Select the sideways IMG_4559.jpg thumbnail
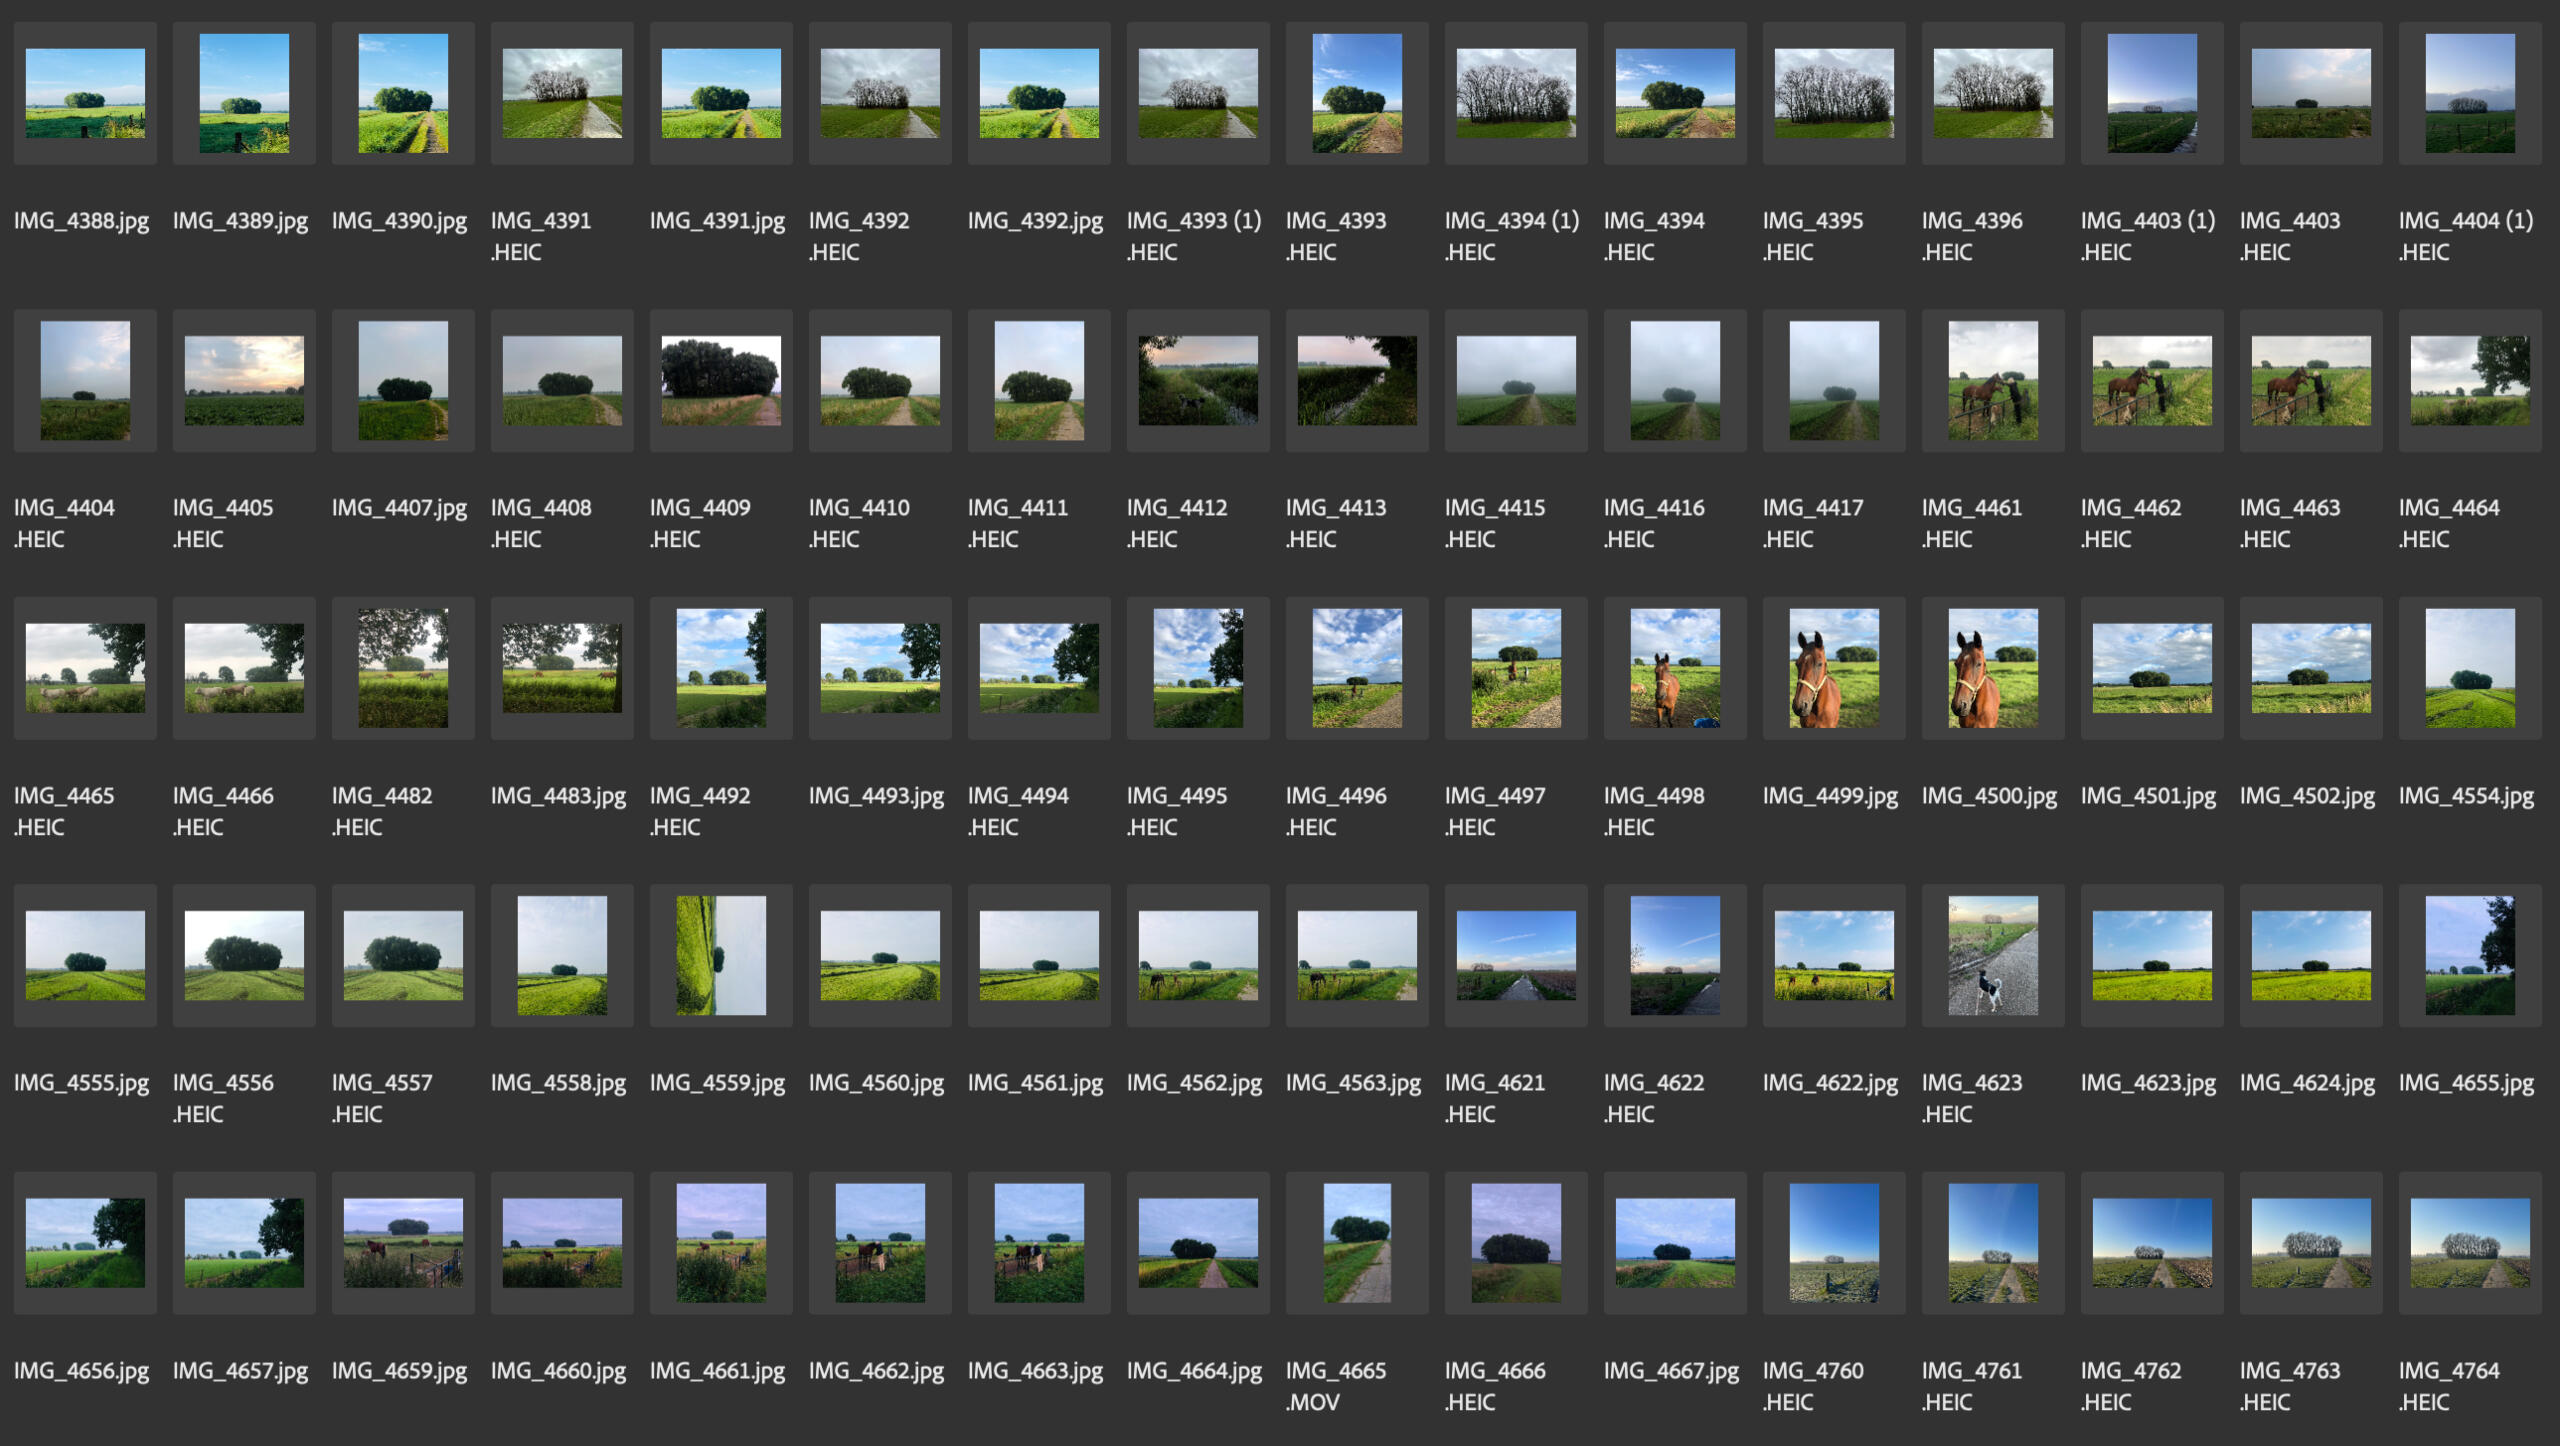Viewport: 2560px width, 1446px height. [x=721, y=955]
